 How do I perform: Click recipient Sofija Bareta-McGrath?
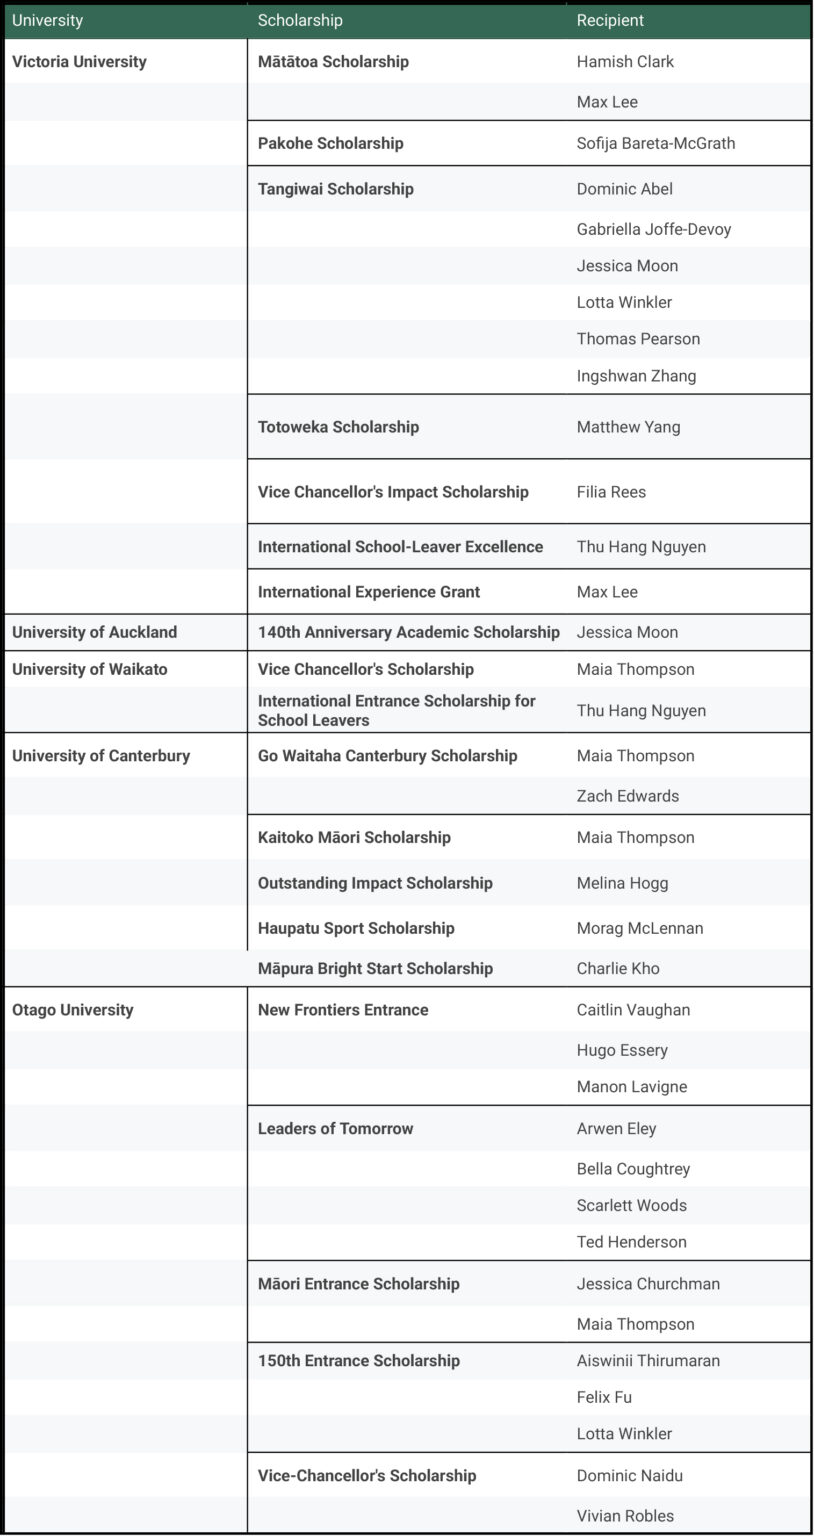[655, 143]
